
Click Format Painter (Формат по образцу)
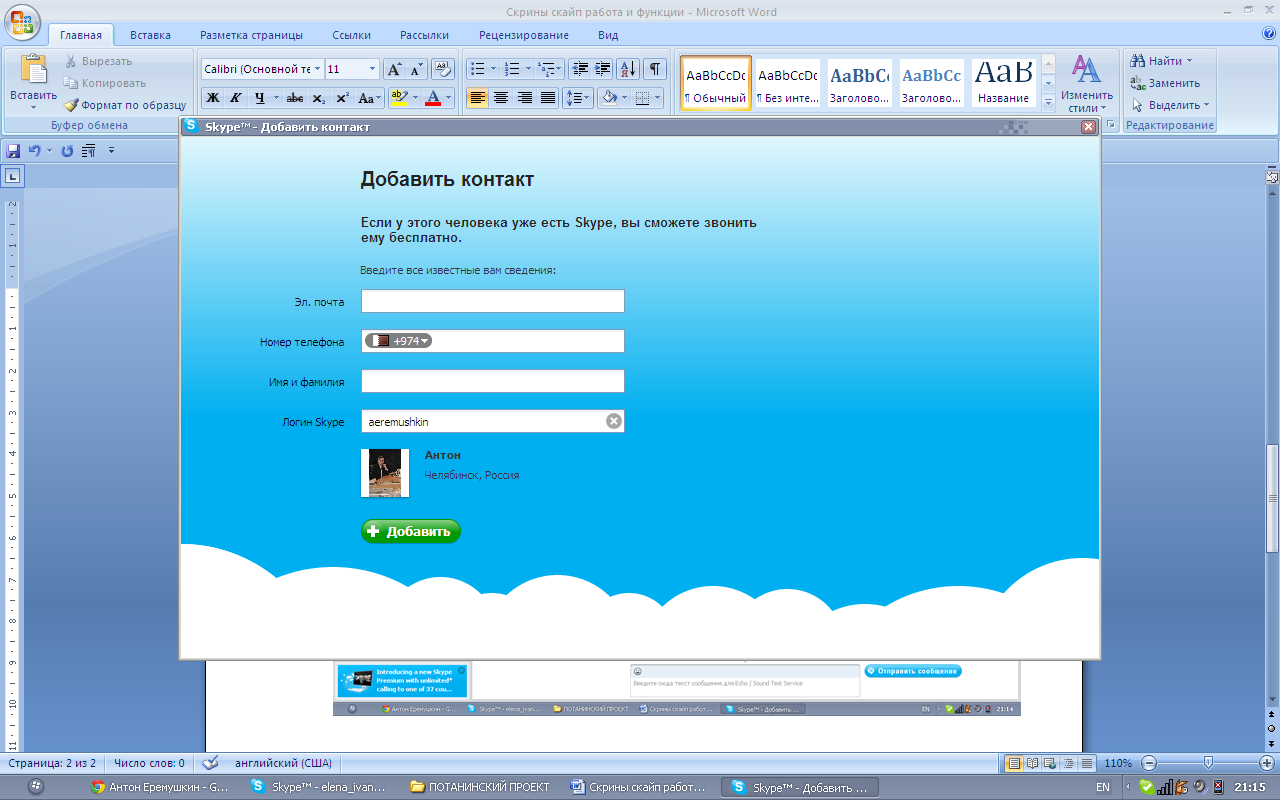[x=125, y=105]
